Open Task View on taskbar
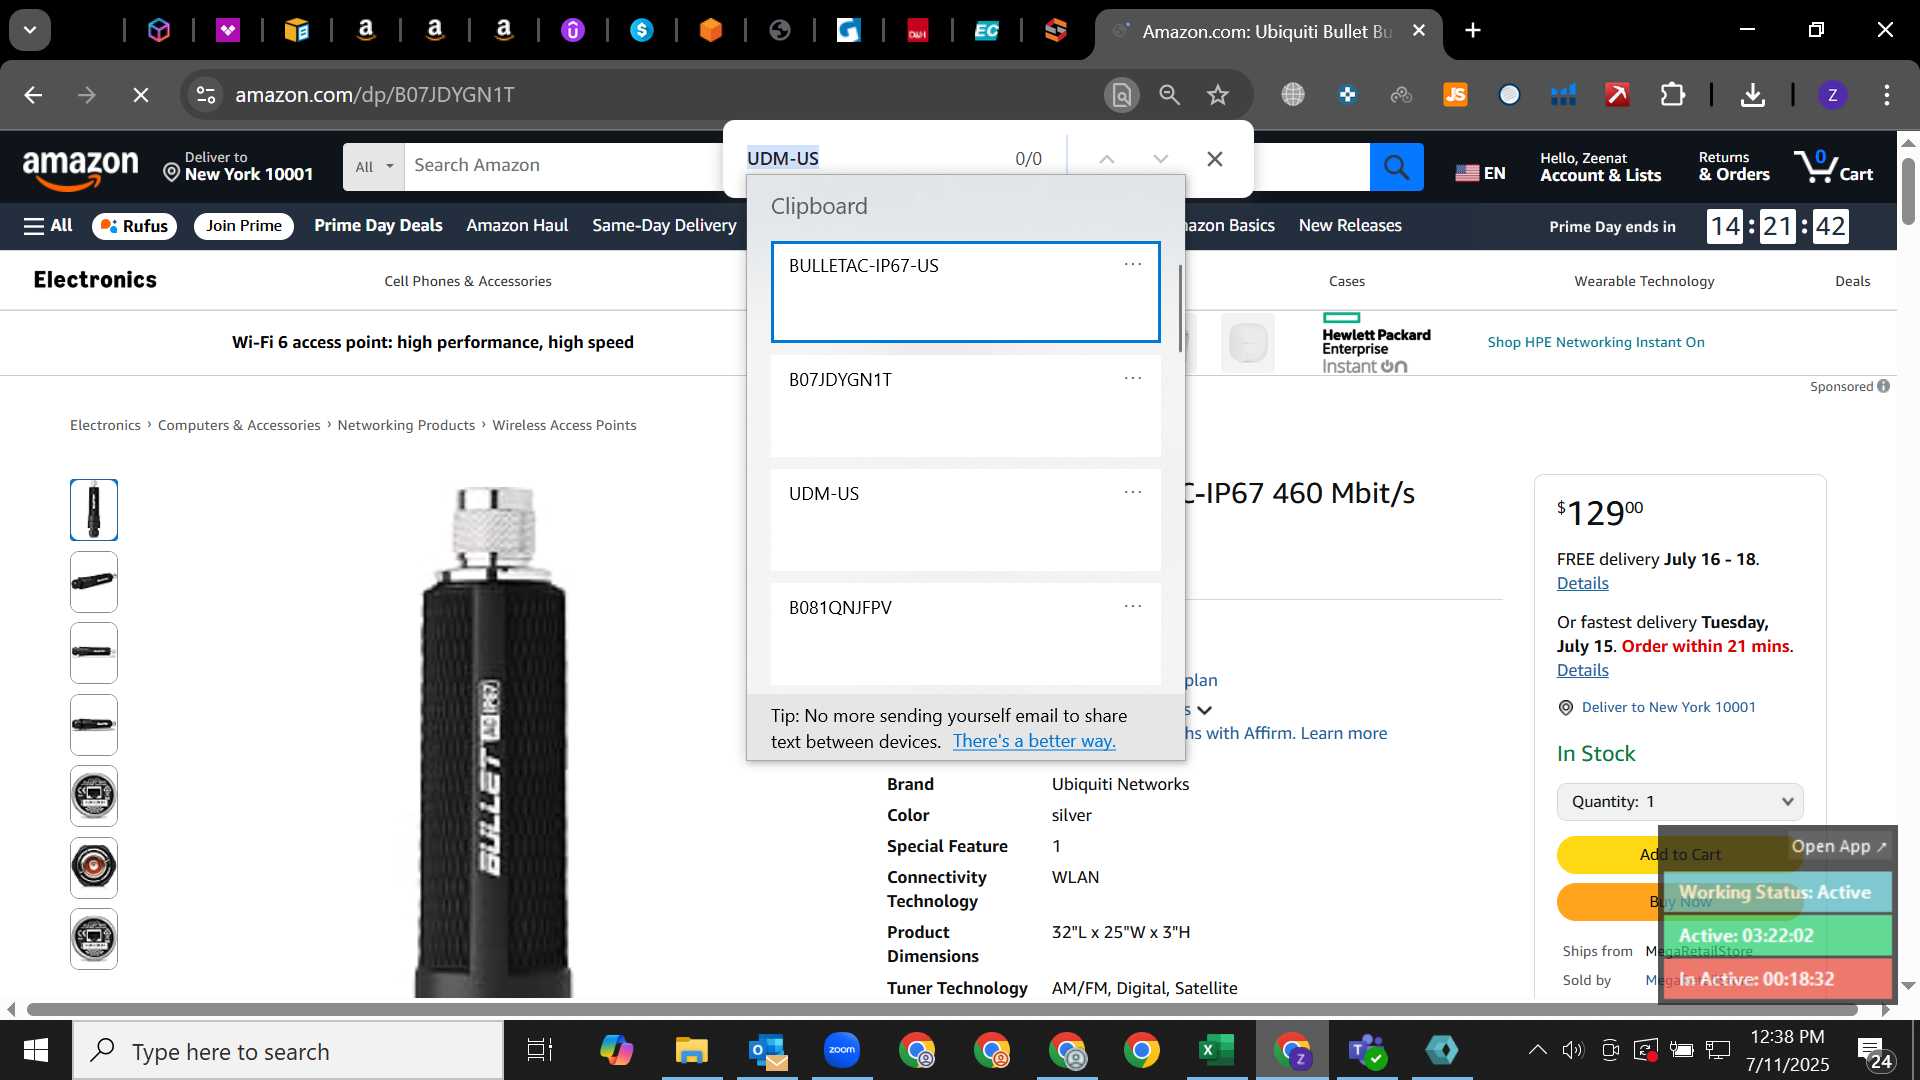Screen dimensions: 1920x1080 (540, 1050)
